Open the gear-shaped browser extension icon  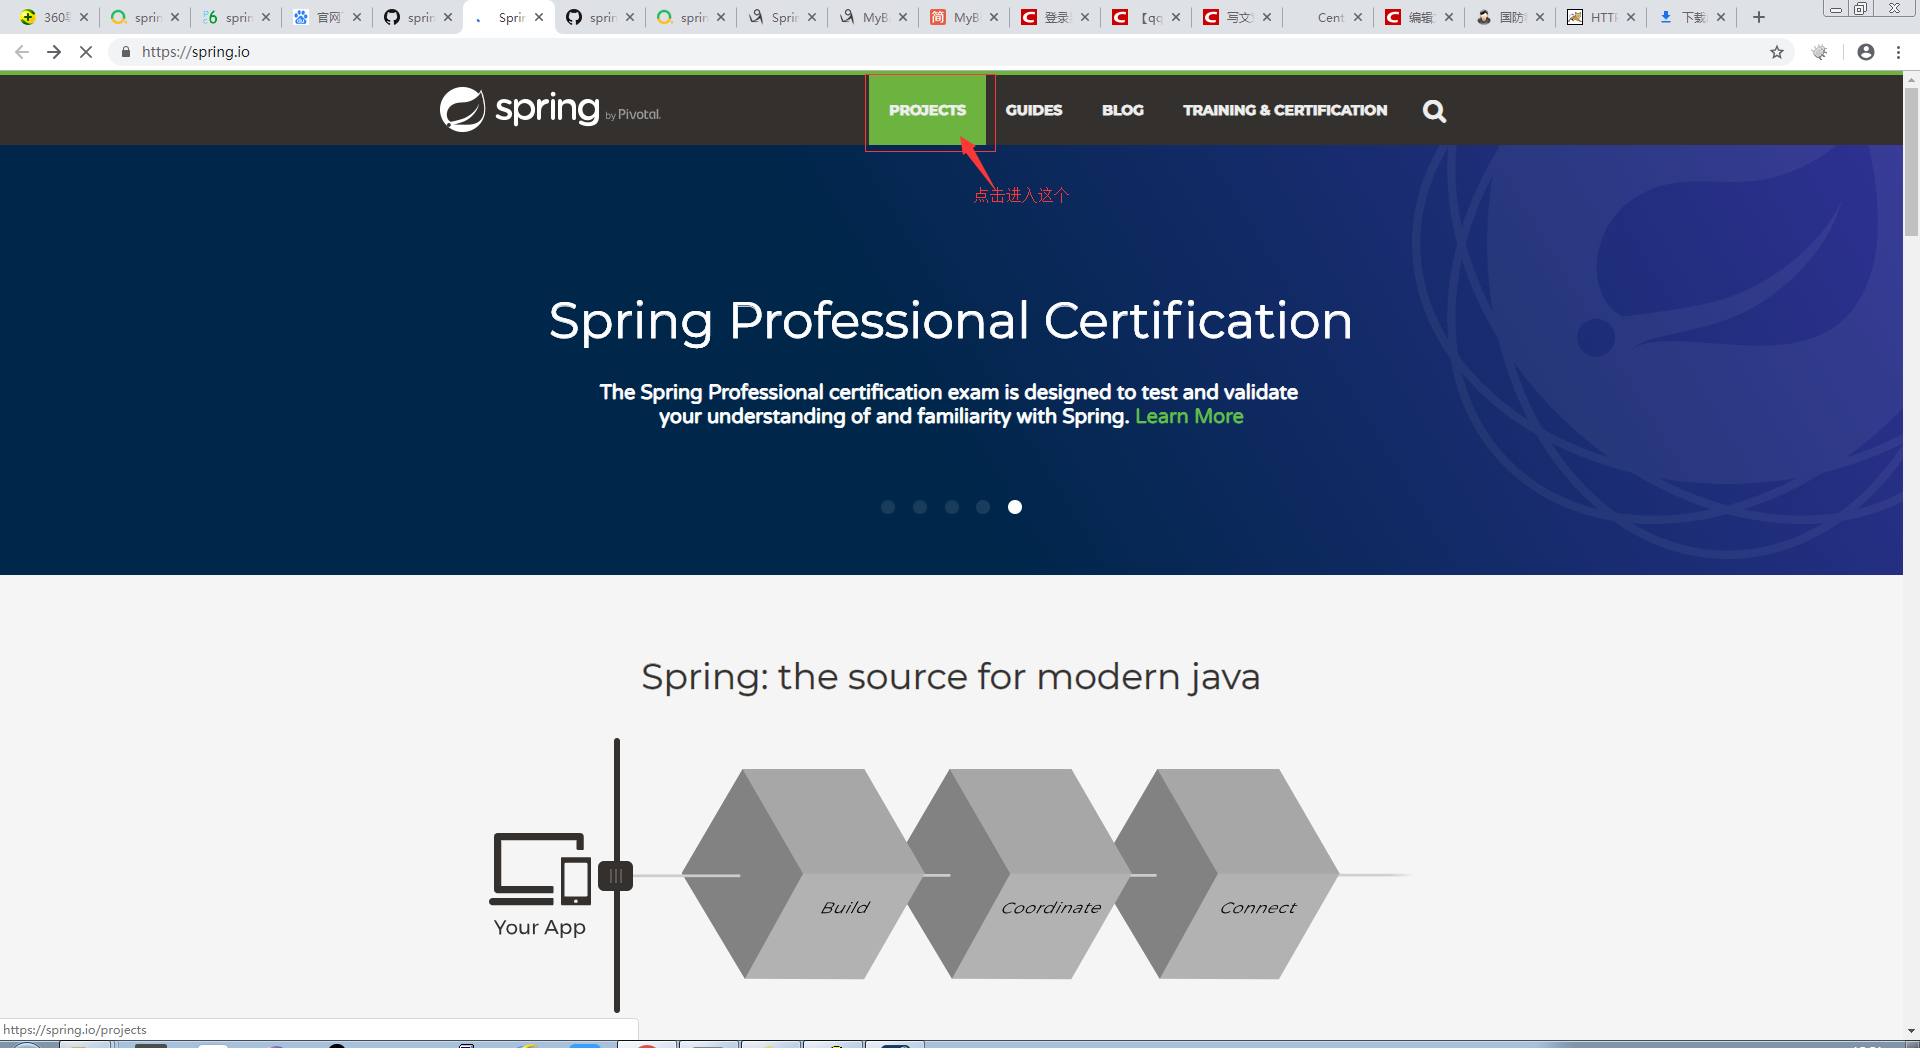(x=1820, y=52)
